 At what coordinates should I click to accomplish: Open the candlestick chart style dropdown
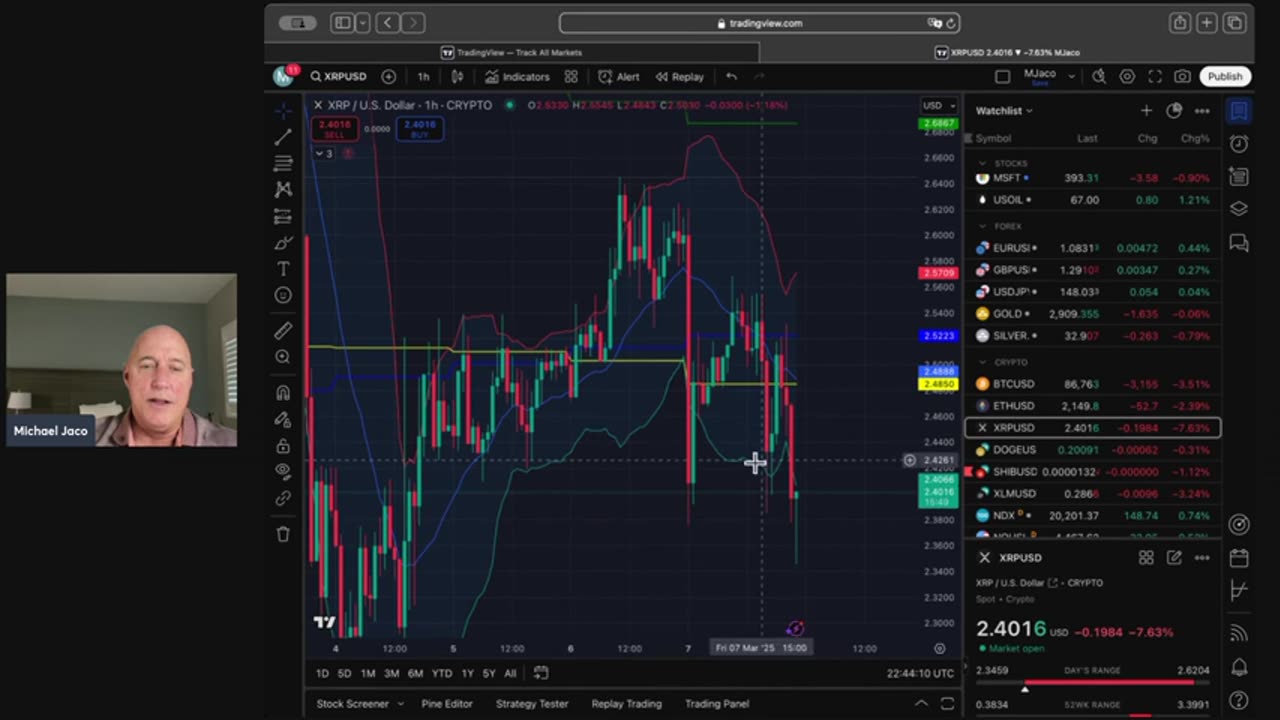coord(457,76)
